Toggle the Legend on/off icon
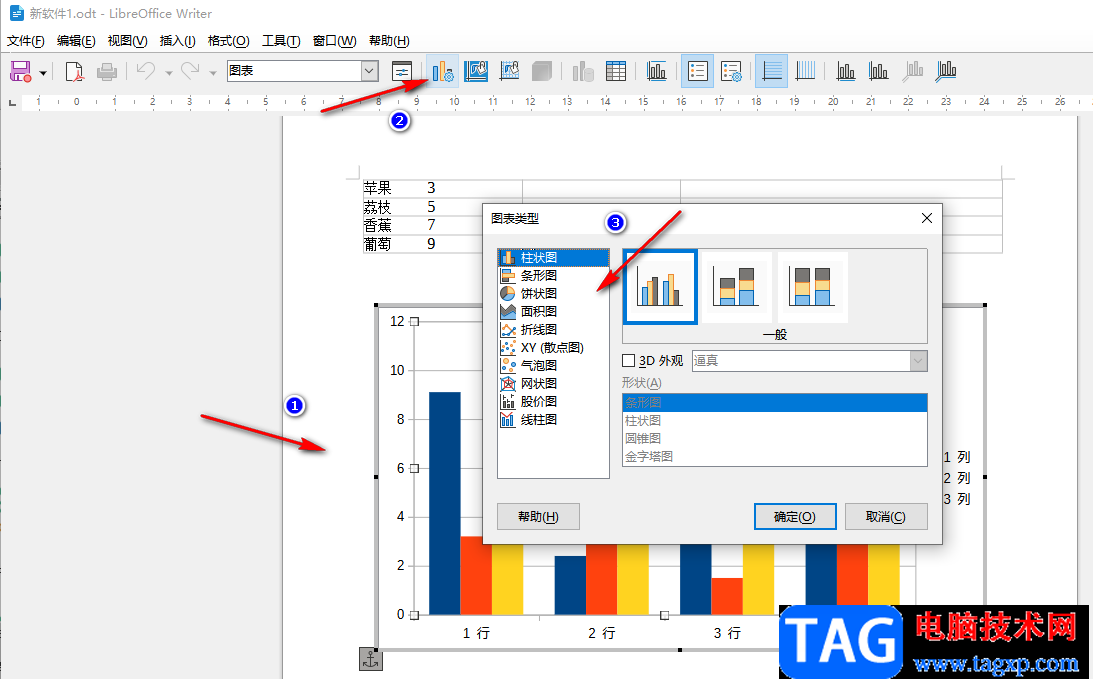Viewport: 1093px width, 679px height. (x=697, y=71)
